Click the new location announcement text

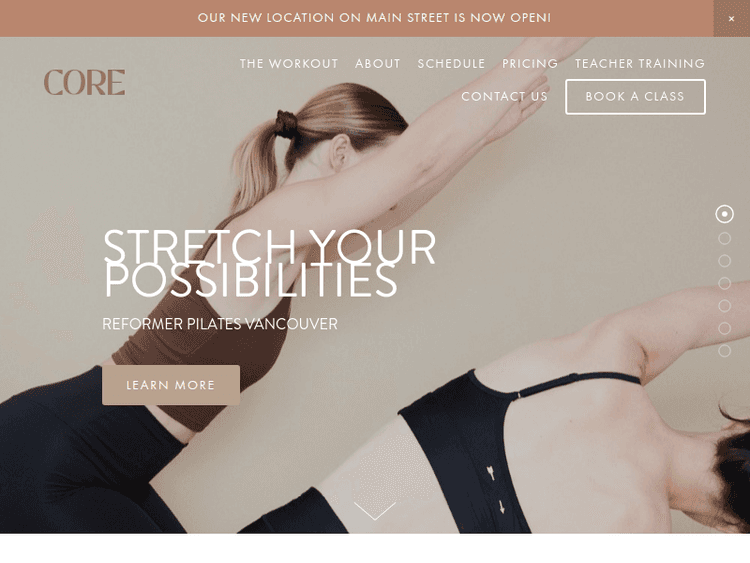coord(375,18)
